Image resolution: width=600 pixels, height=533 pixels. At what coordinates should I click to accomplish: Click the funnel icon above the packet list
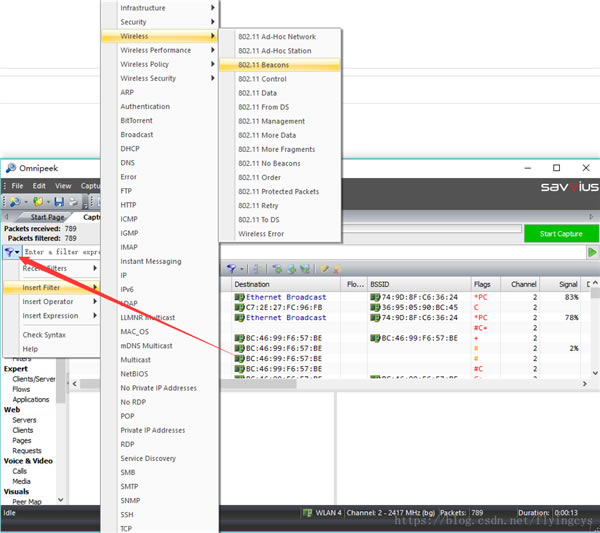coord(231,269)
